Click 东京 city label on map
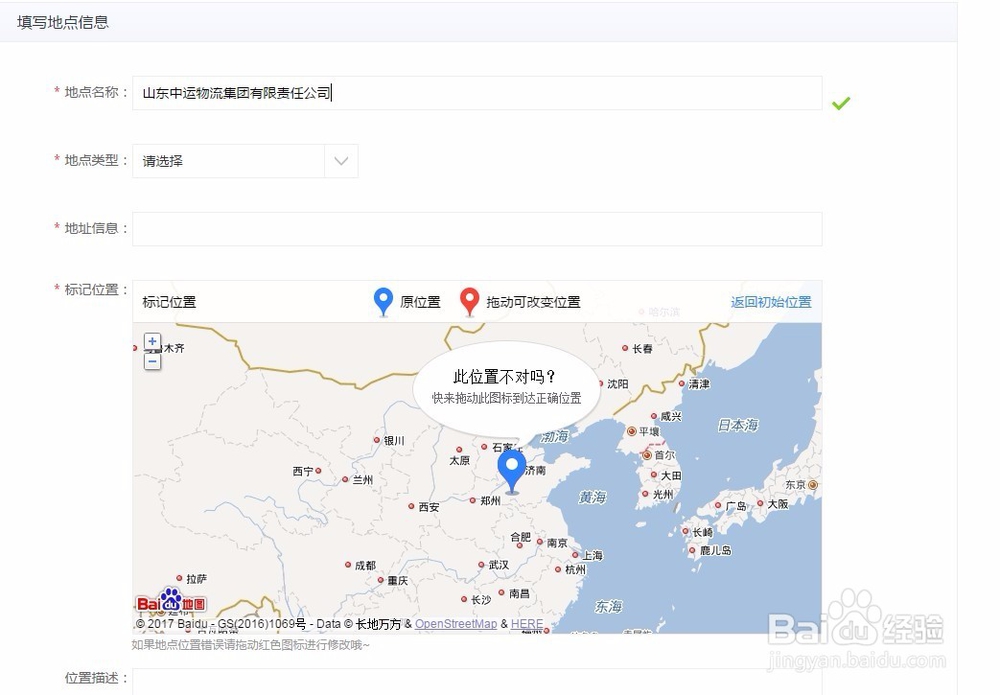 point(795,485)
